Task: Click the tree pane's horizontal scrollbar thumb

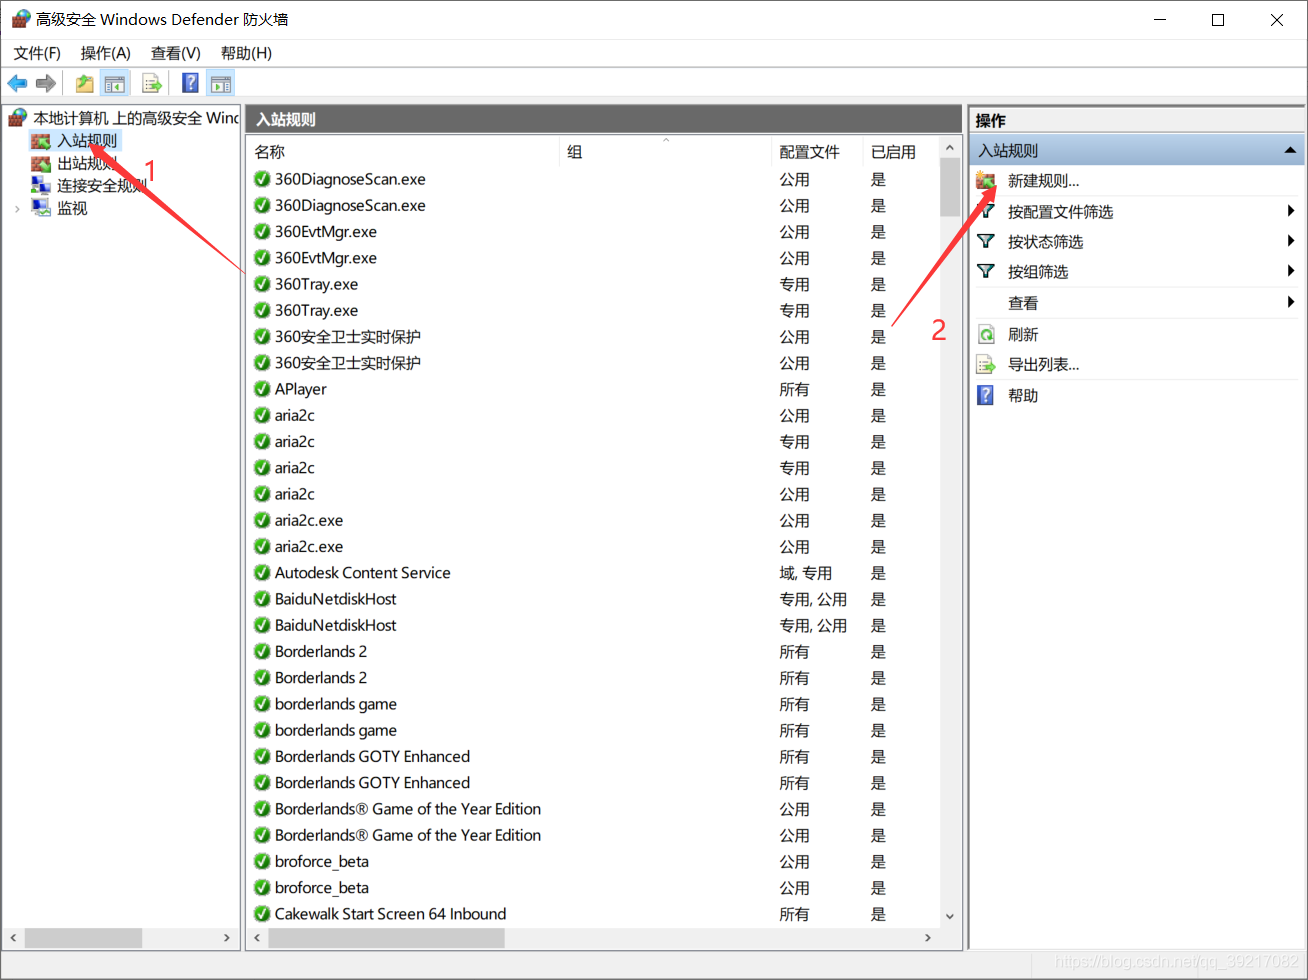Action: coord(83,938)
